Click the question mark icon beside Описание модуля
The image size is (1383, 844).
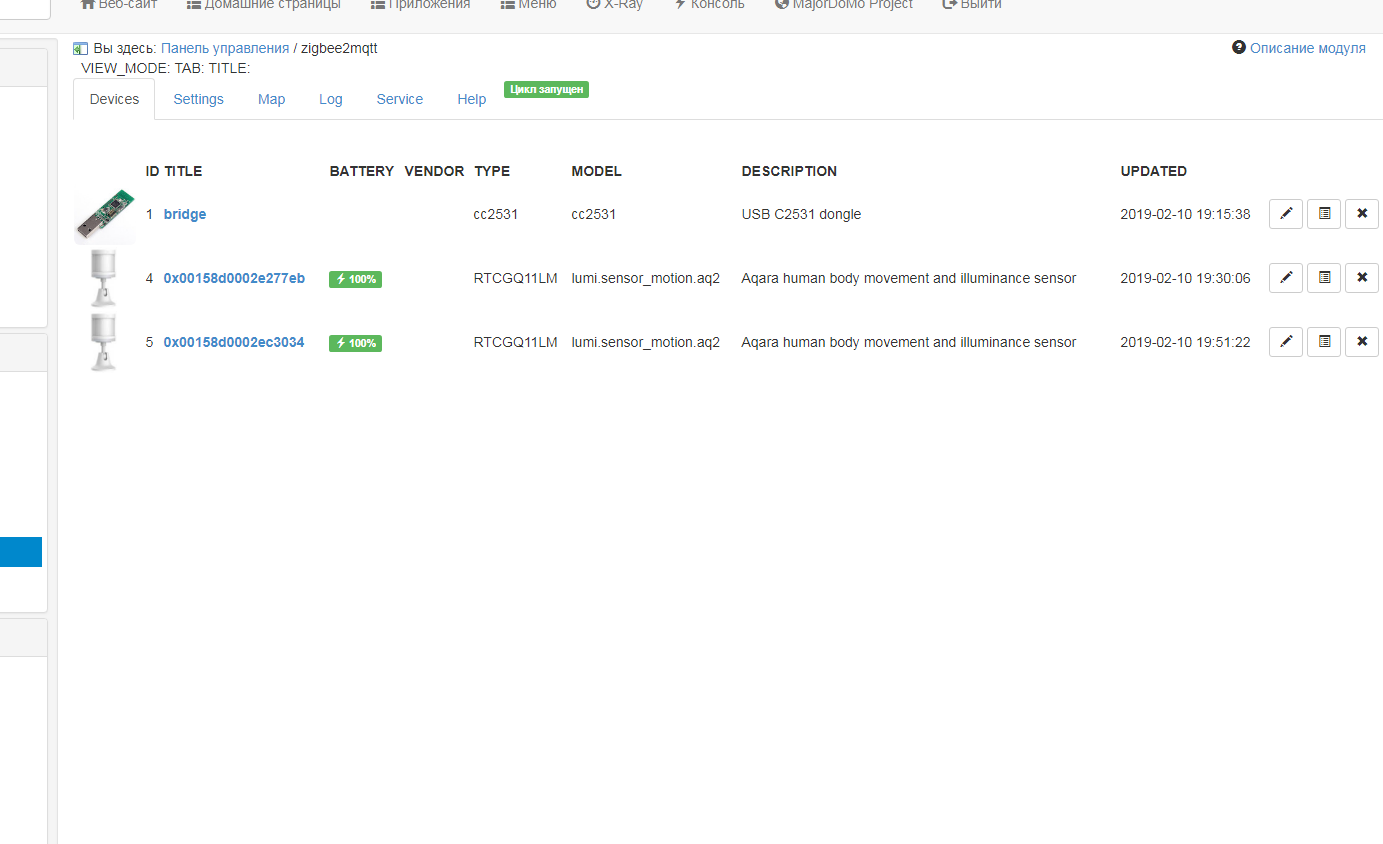click(x=1239, y=48)
